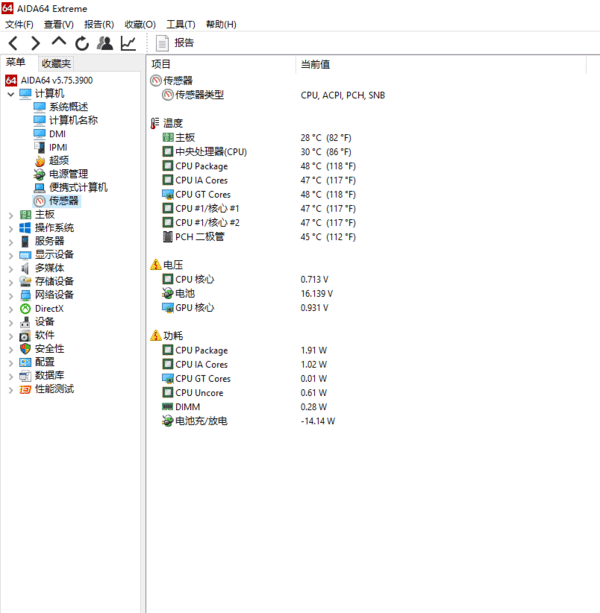
Task: Select the PCH 二极管 row
Action: (259, 237)
